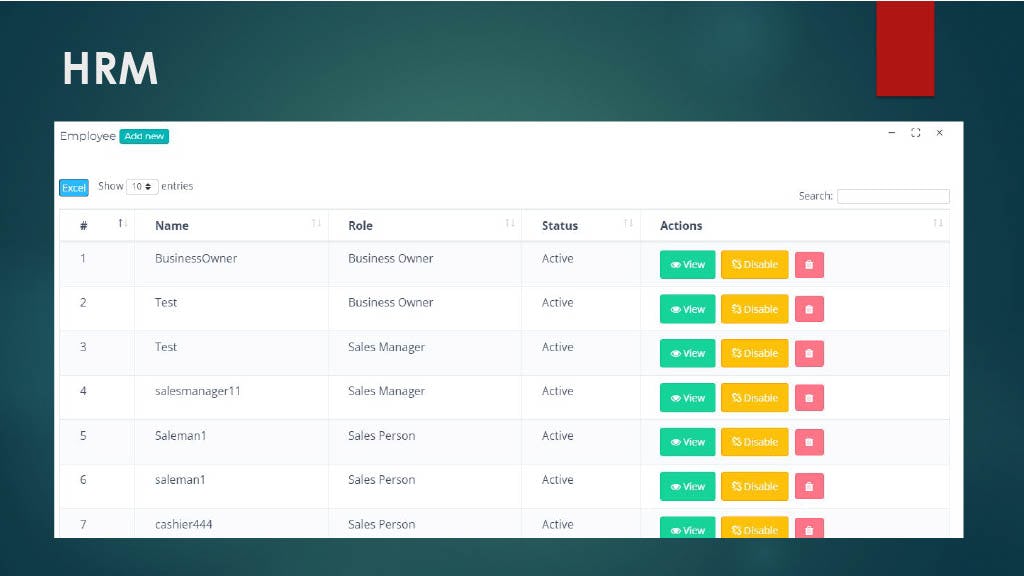The width and height of the screenshot is (1024, 576).
Task: Click the ban icon on salesmanager11's Disable button
Action: tap(739, 397)
